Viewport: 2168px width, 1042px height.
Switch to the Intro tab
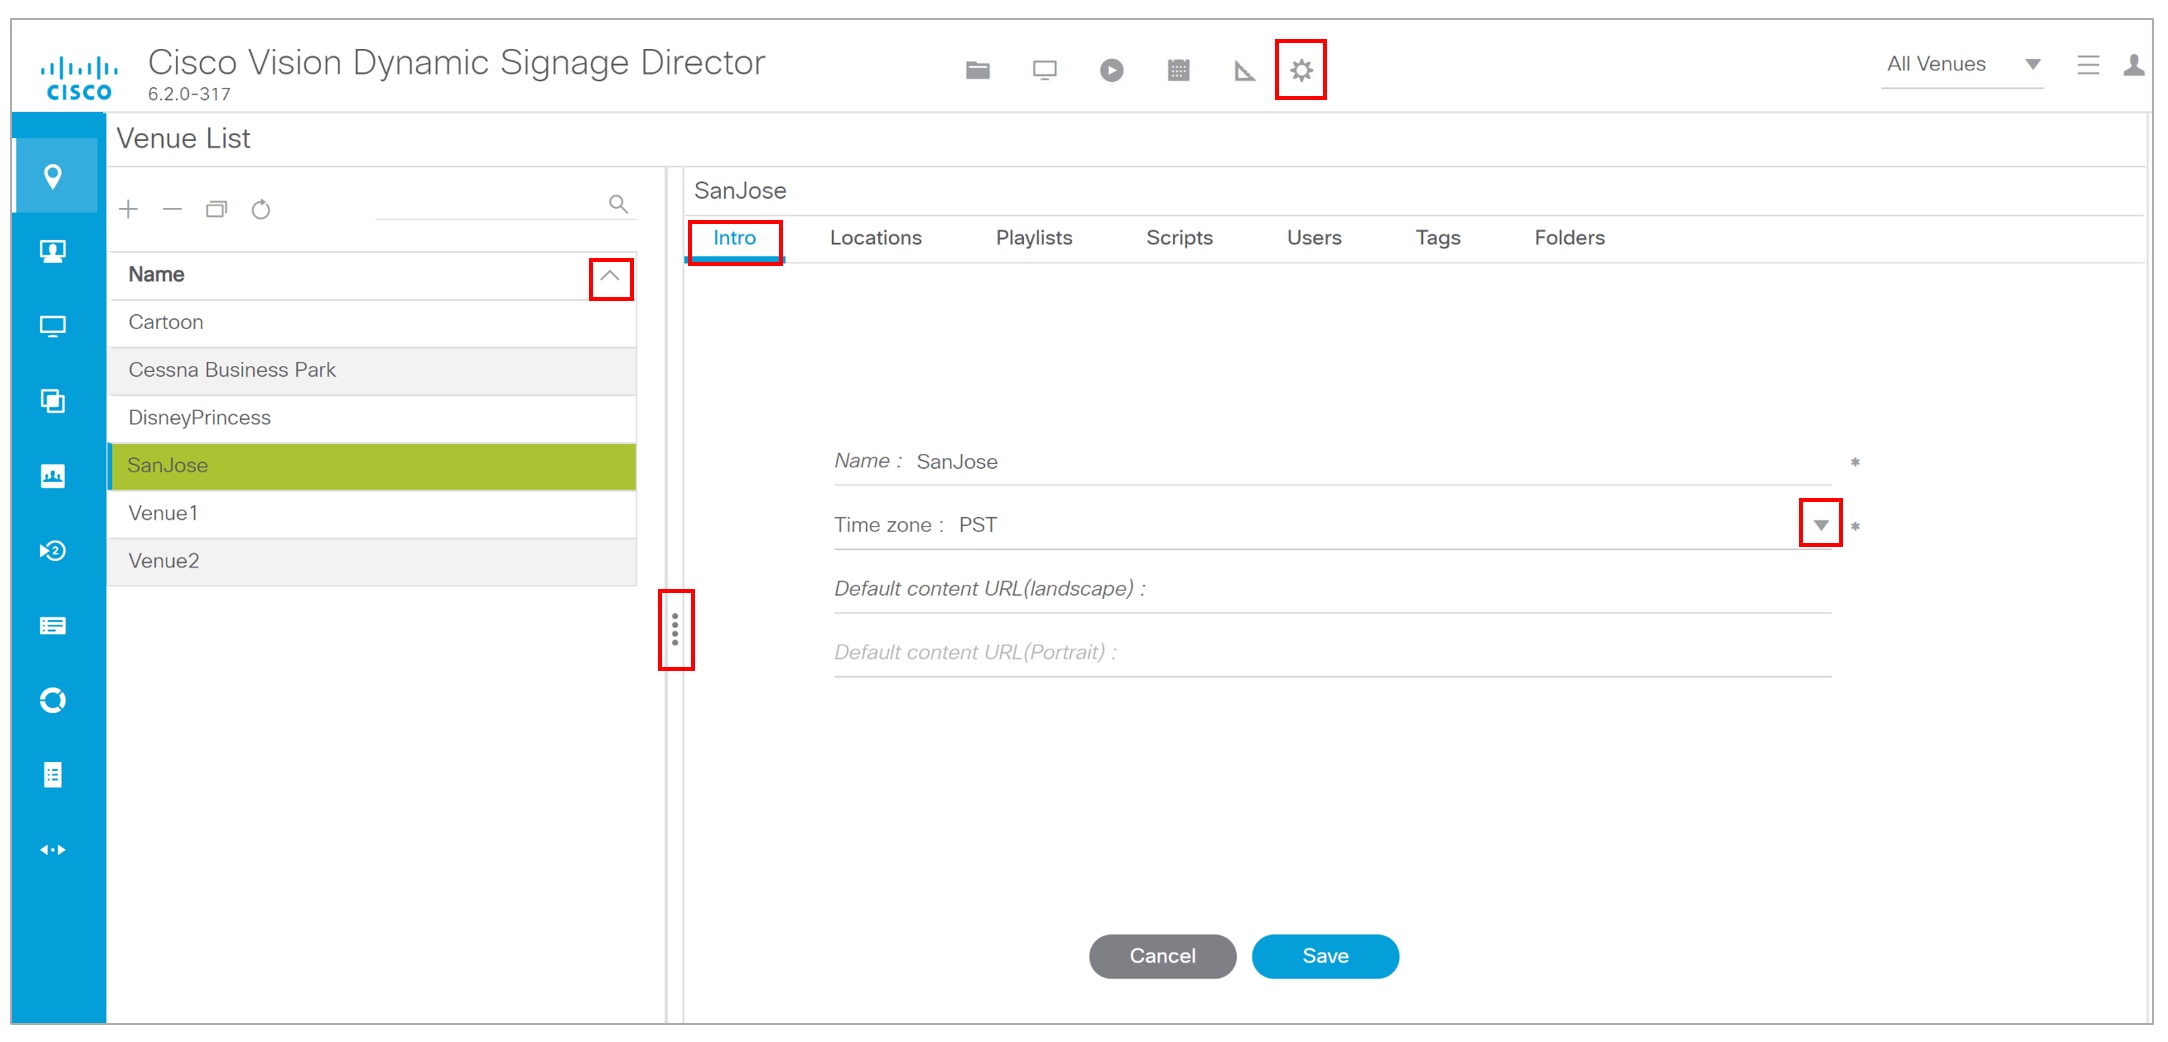pyautogui.click(x=735, y=238)
